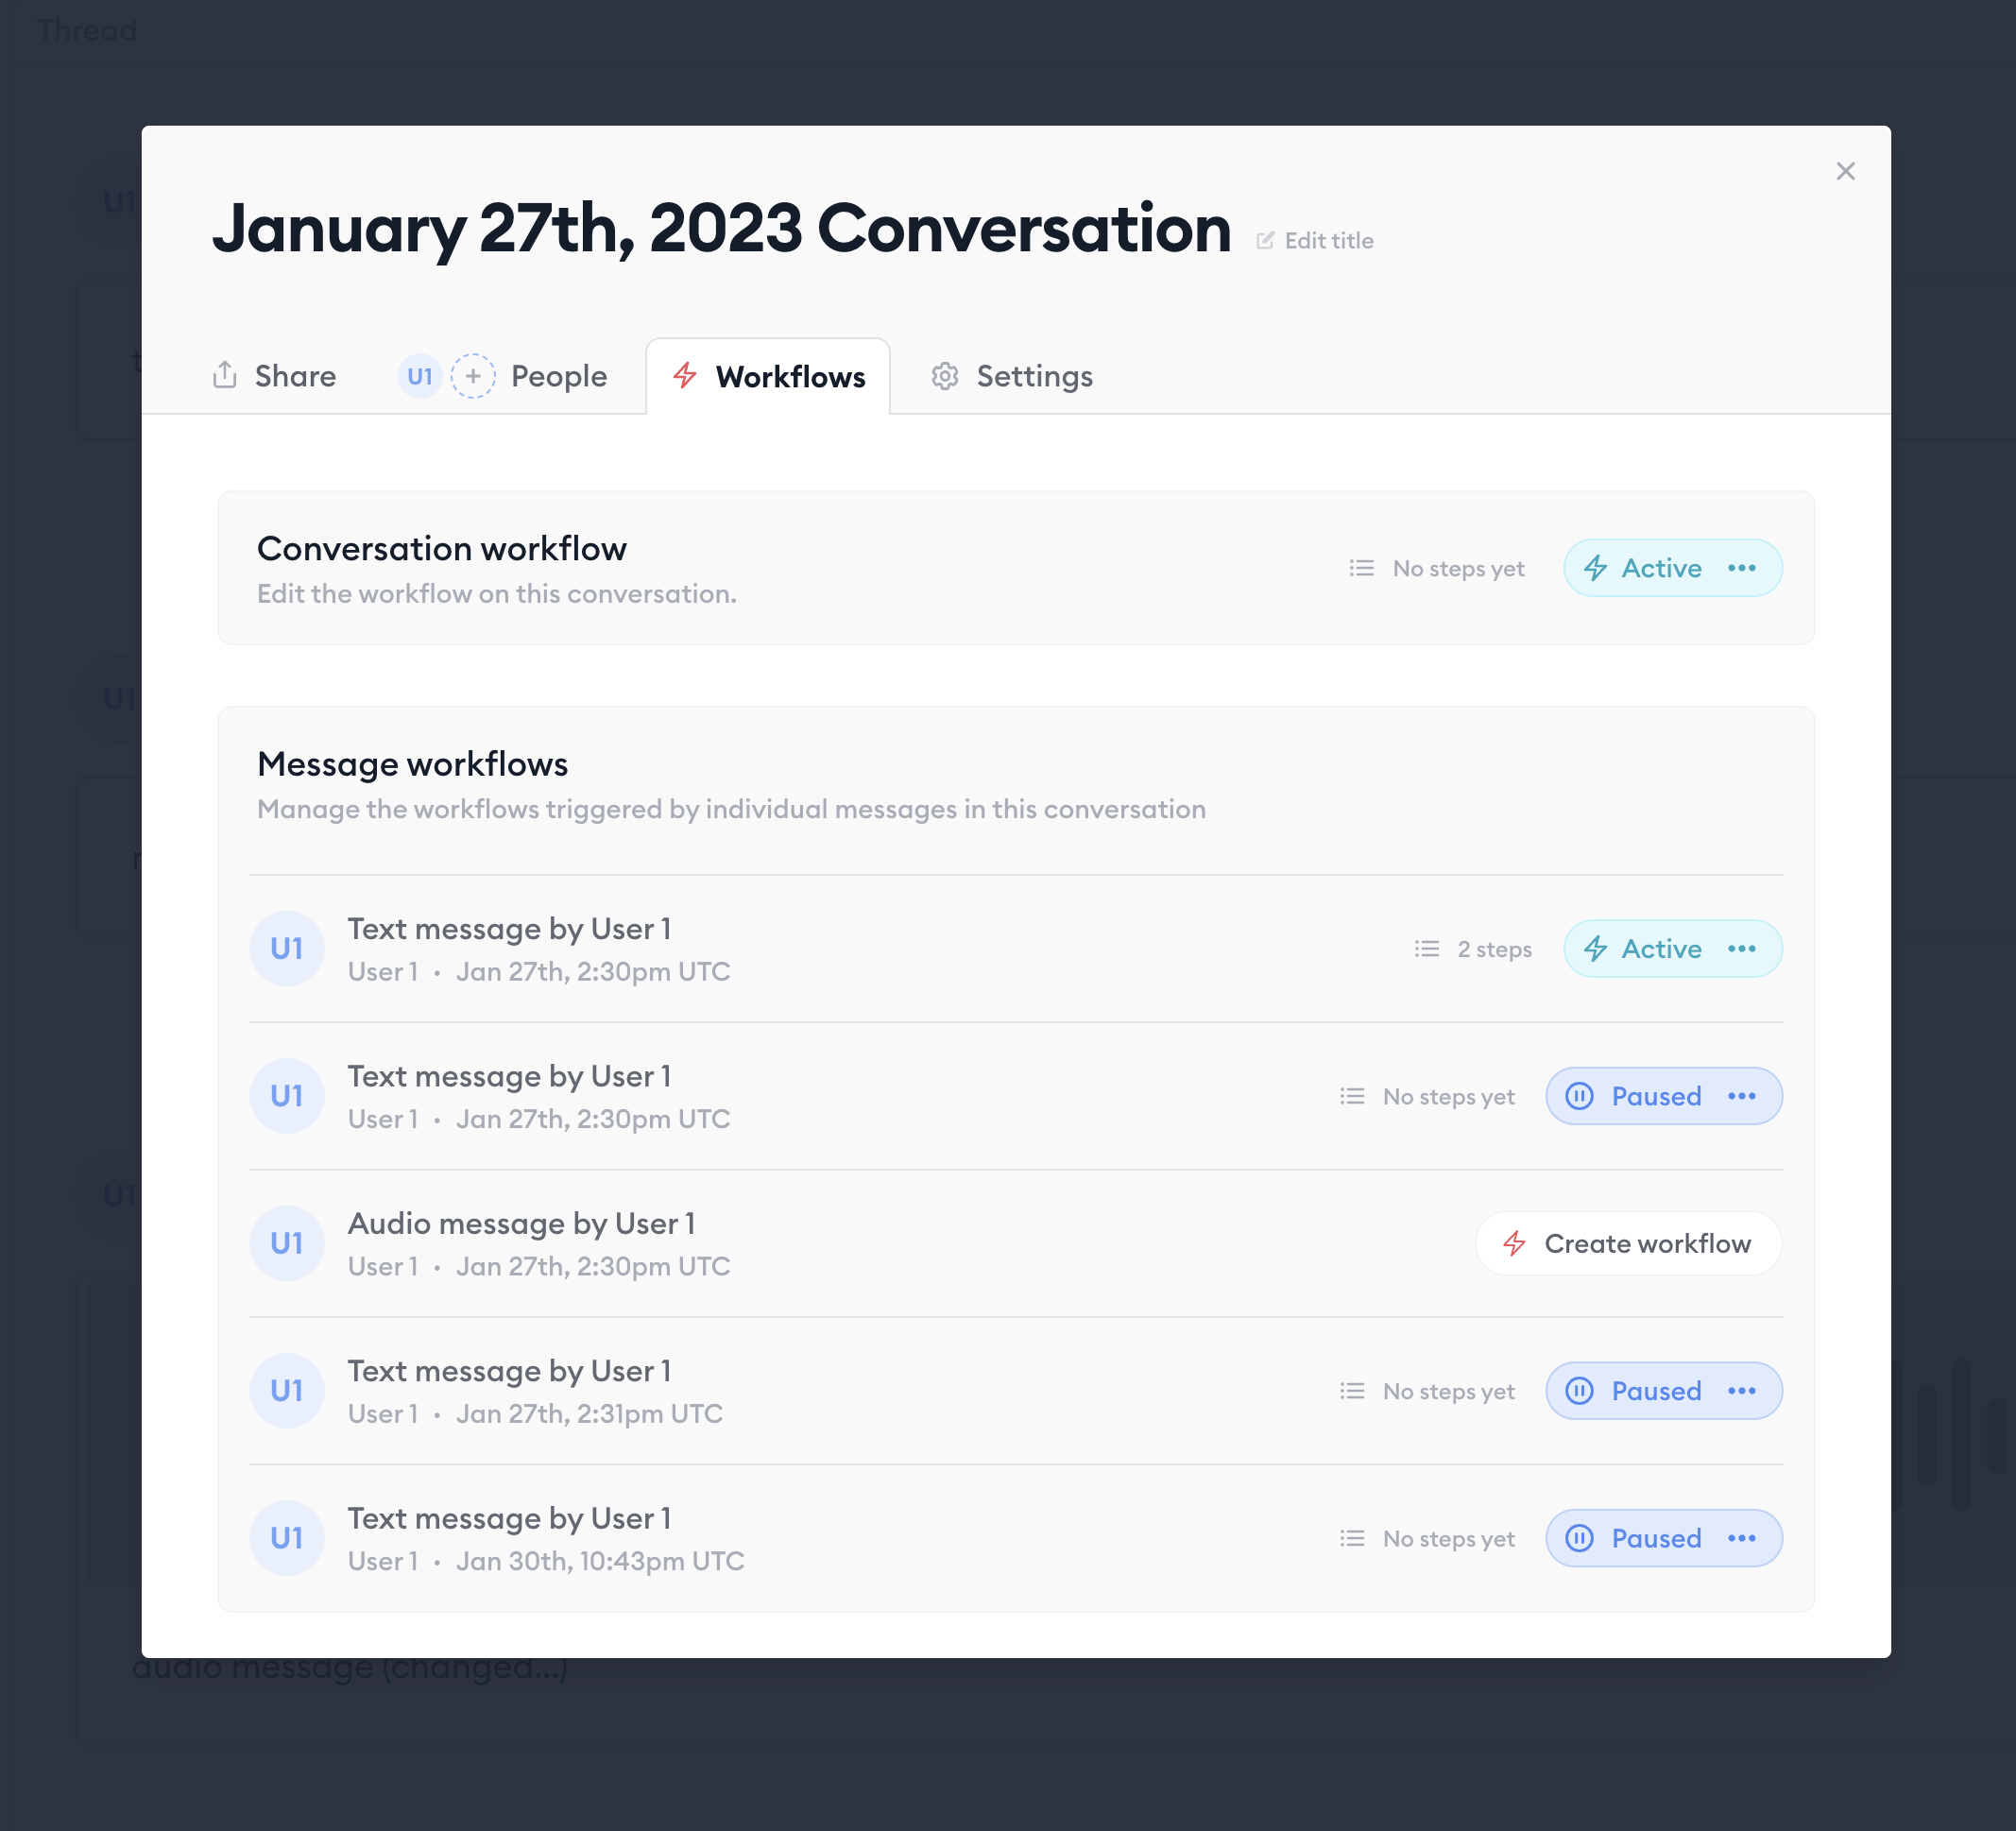Click the Edit title link
Screen dimensions: 2016x1831
pyautogui.click(x=1328, y=241)
